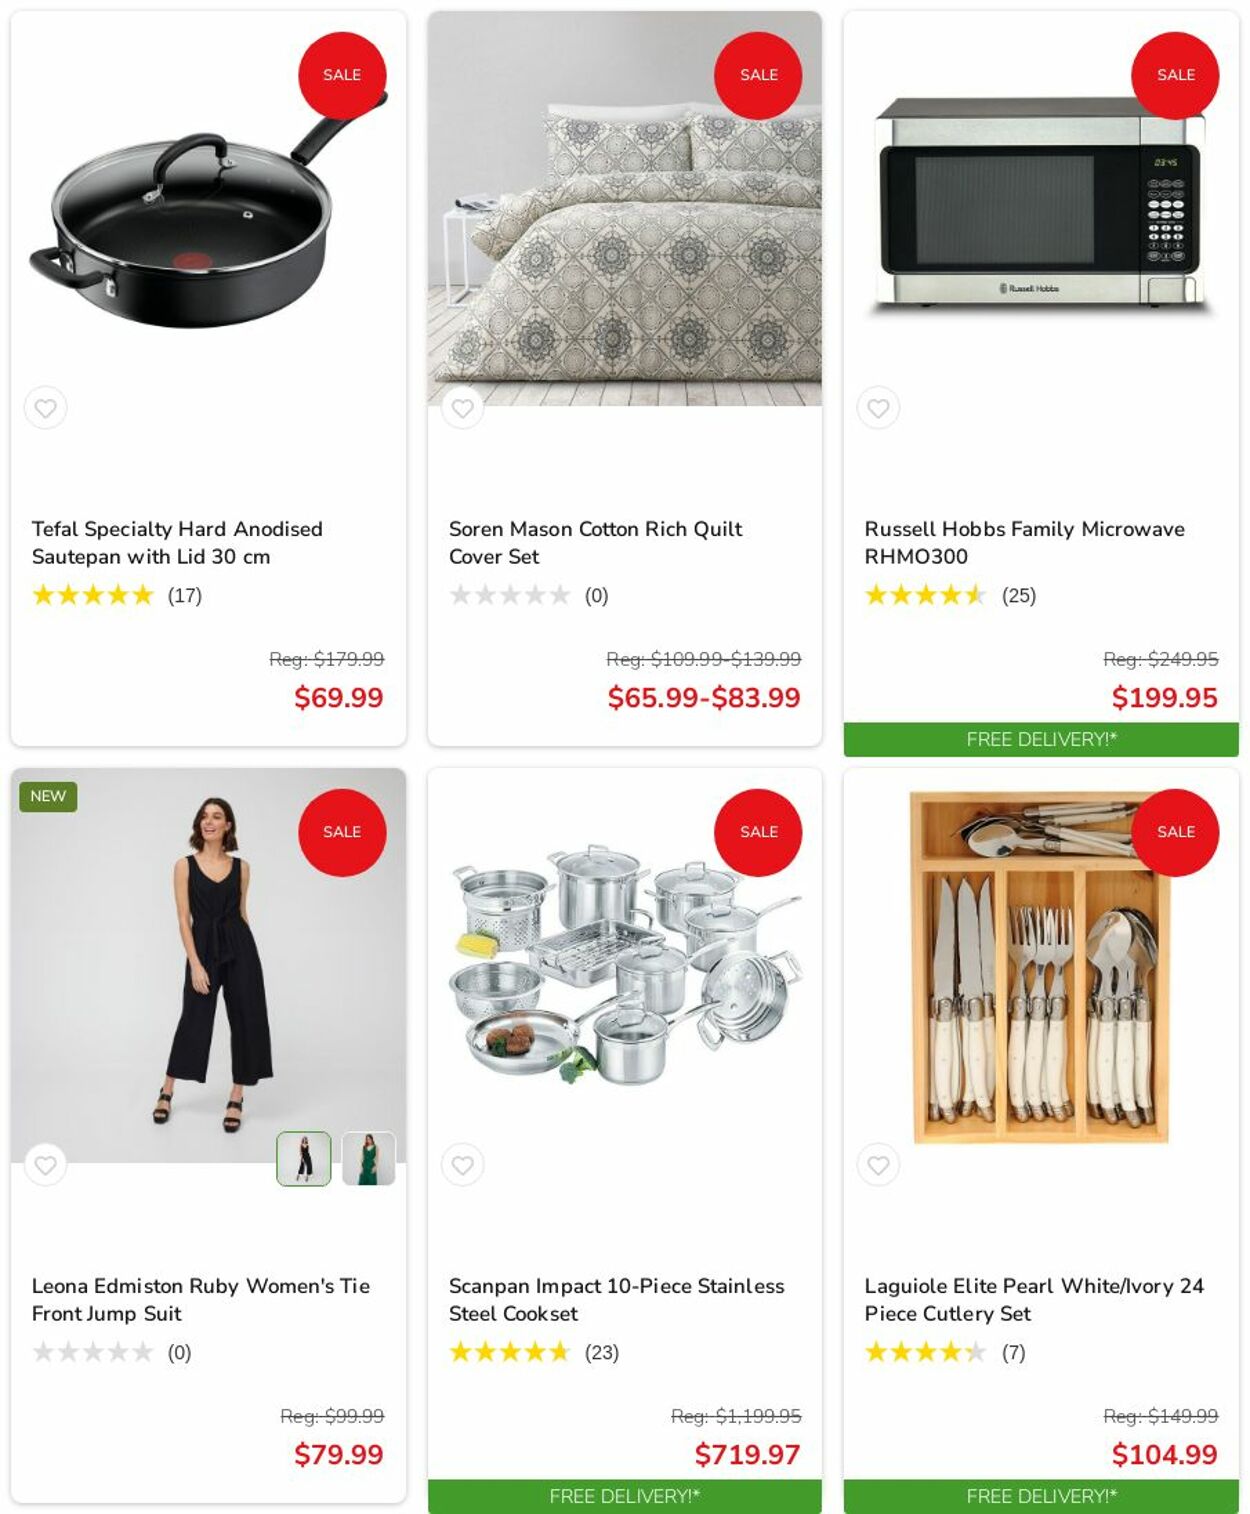View the Laguiole Elite Pearl Cutlery Set title
The height and width of the screenshot is (1514, 1250).
(1034, 1299)
